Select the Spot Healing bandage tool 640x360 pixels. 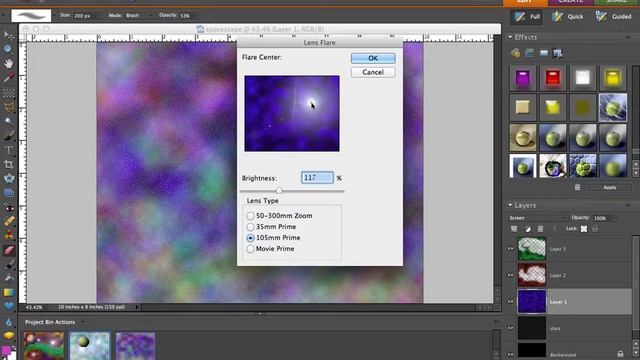[x=9, y=221]
